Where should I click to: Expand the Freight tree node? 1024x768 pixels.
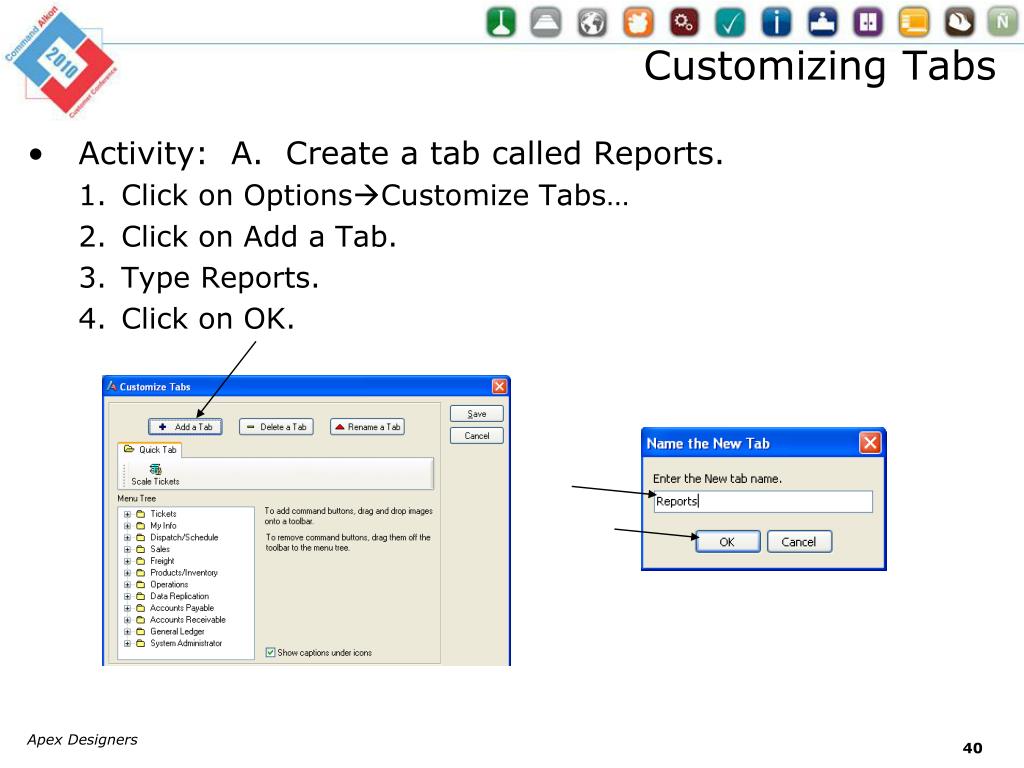click(127, 561)
